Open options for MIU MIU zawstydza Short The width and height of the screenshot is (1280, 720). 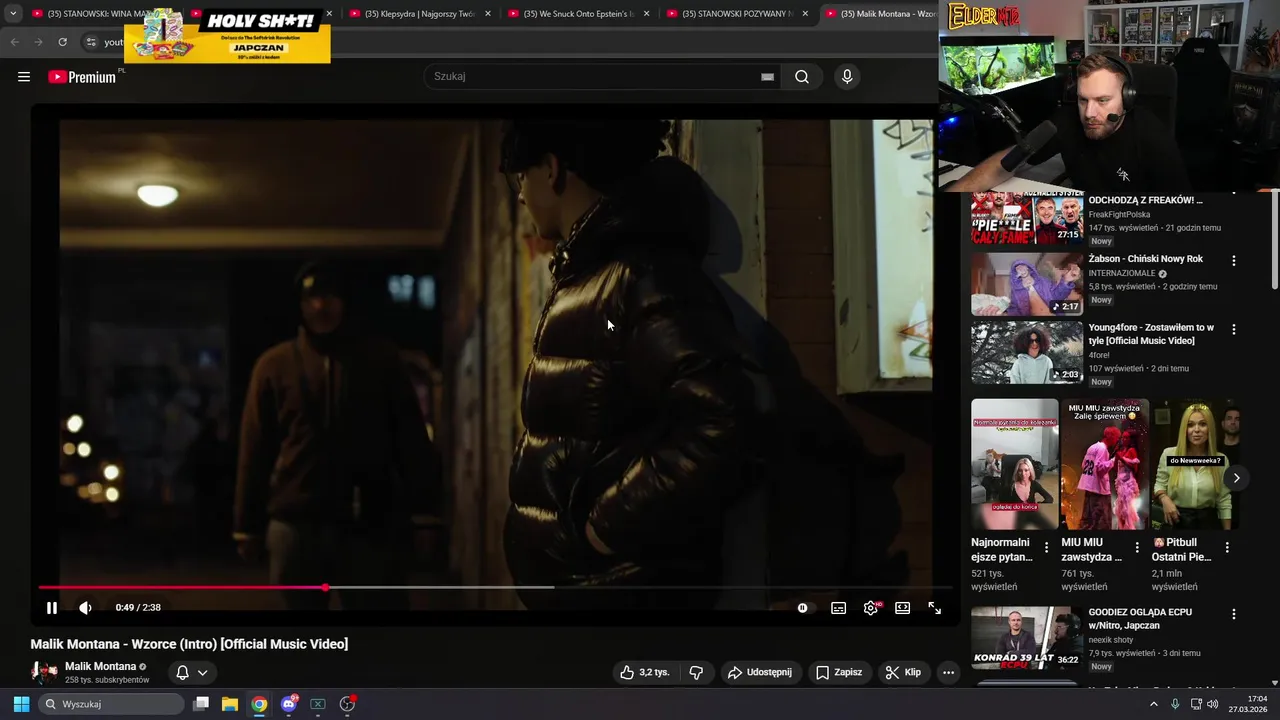pos(1137,548)
